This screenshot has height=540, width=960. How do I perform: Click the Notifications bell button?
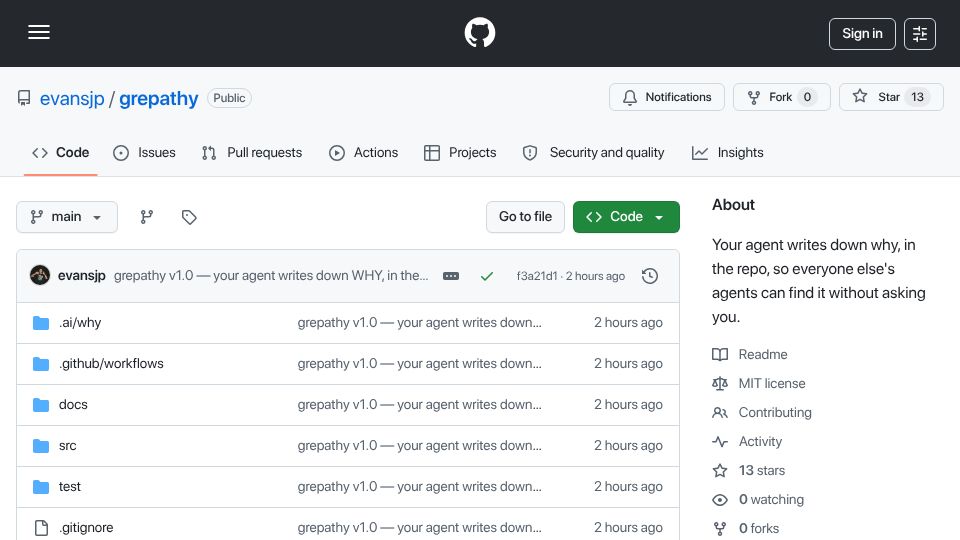point(667,97)
